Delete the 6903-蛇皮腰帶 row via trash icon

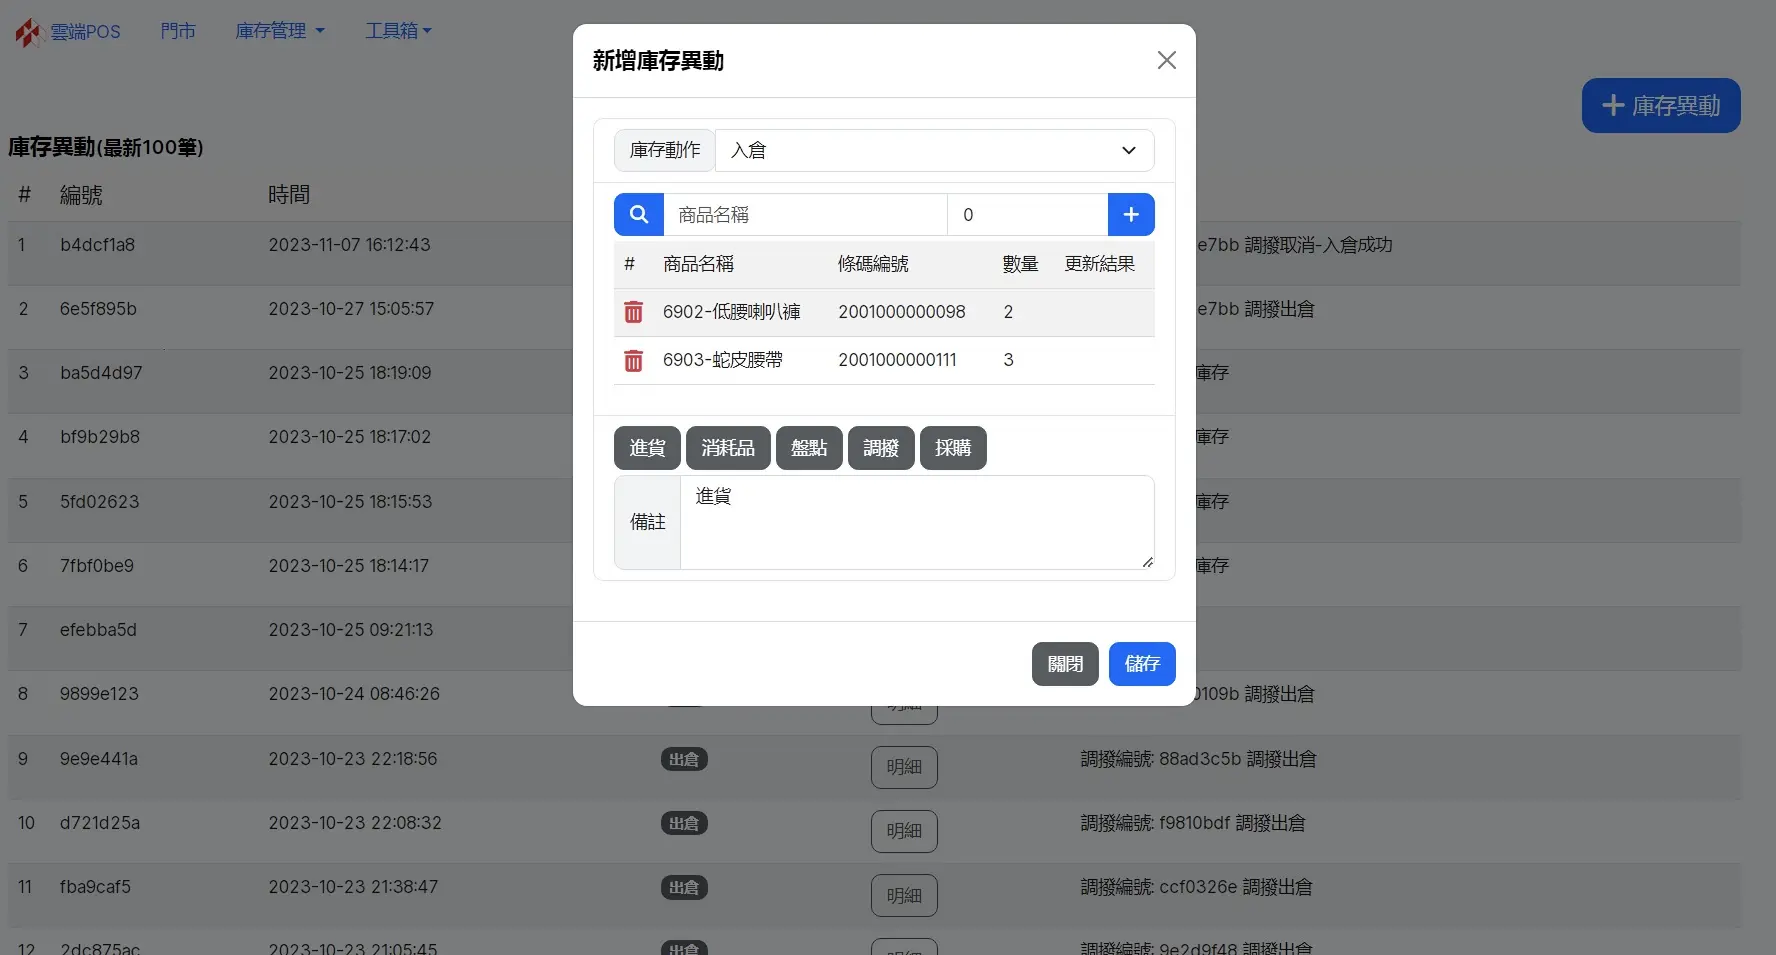(633, 360)
